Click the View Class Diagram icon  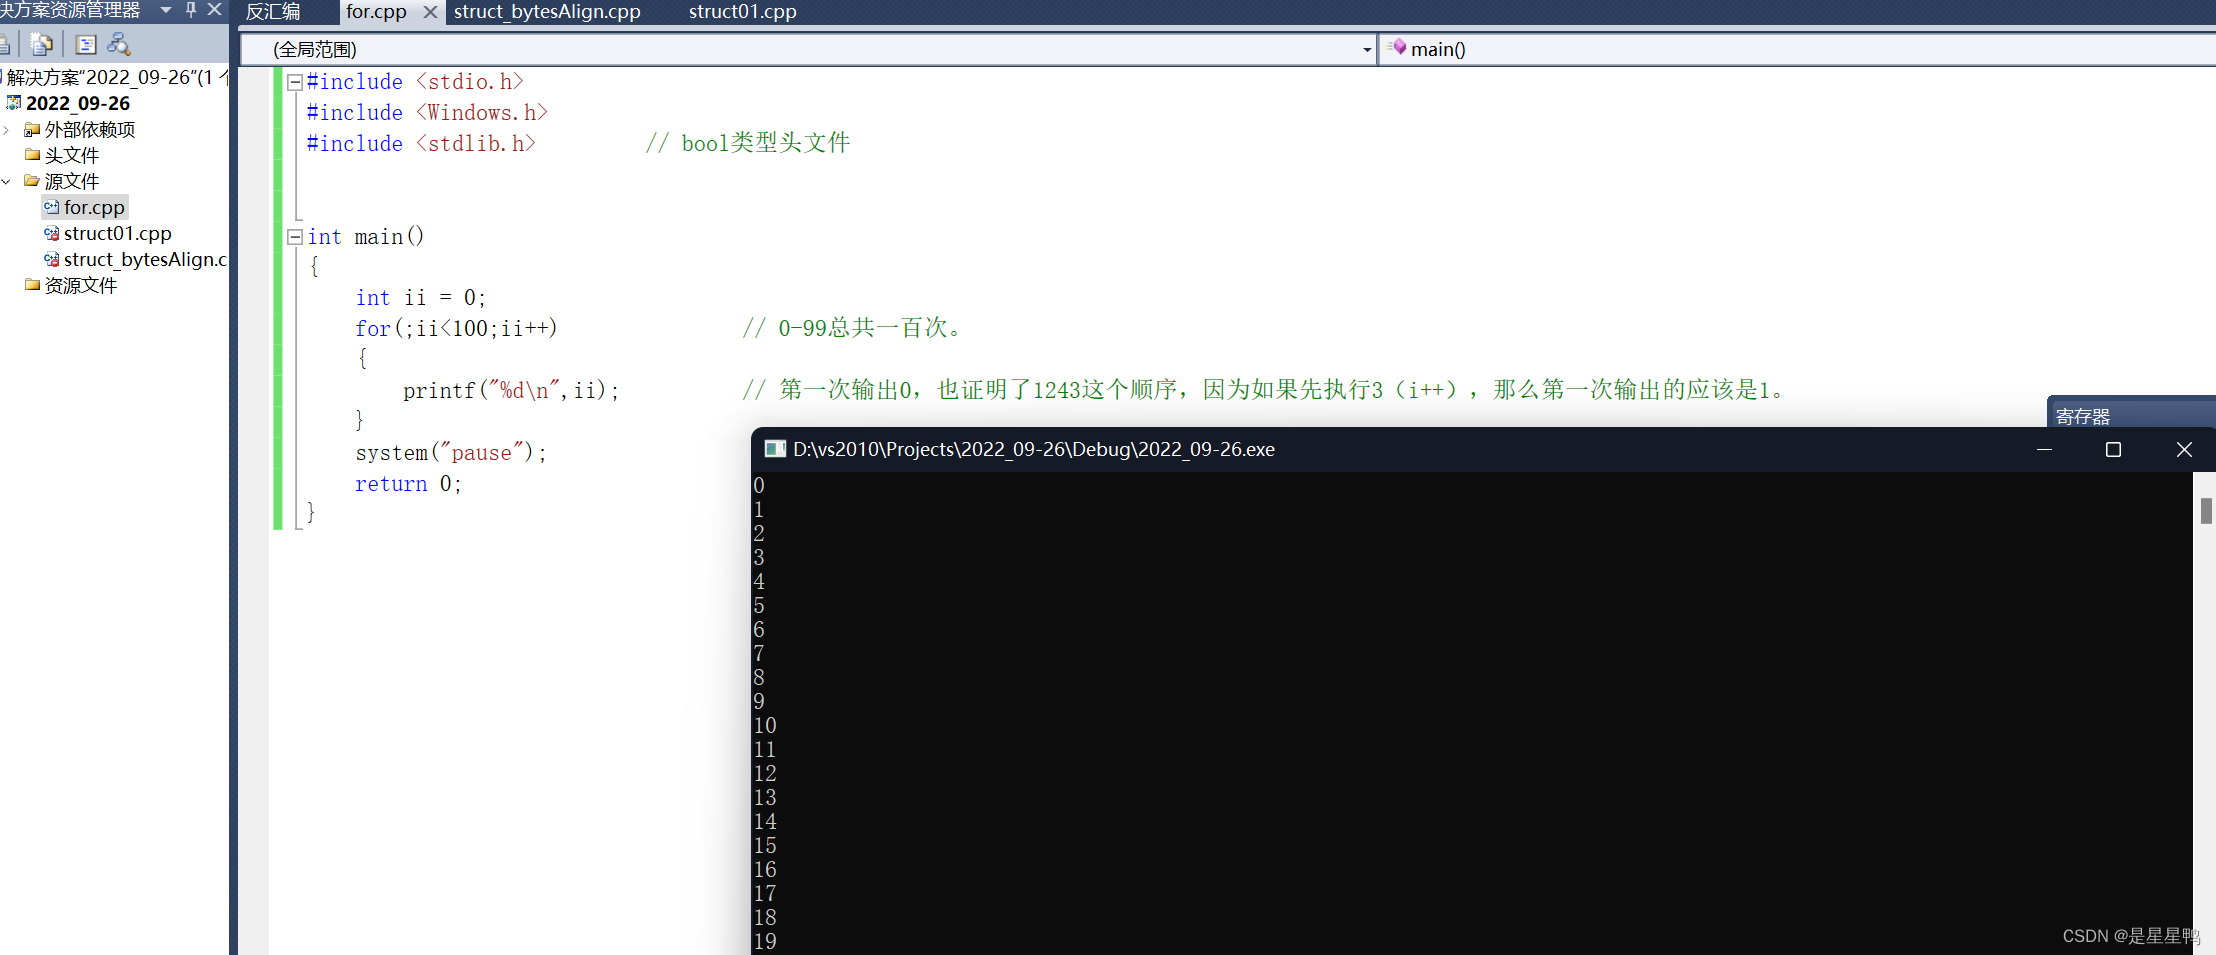(x=119, y=44)
